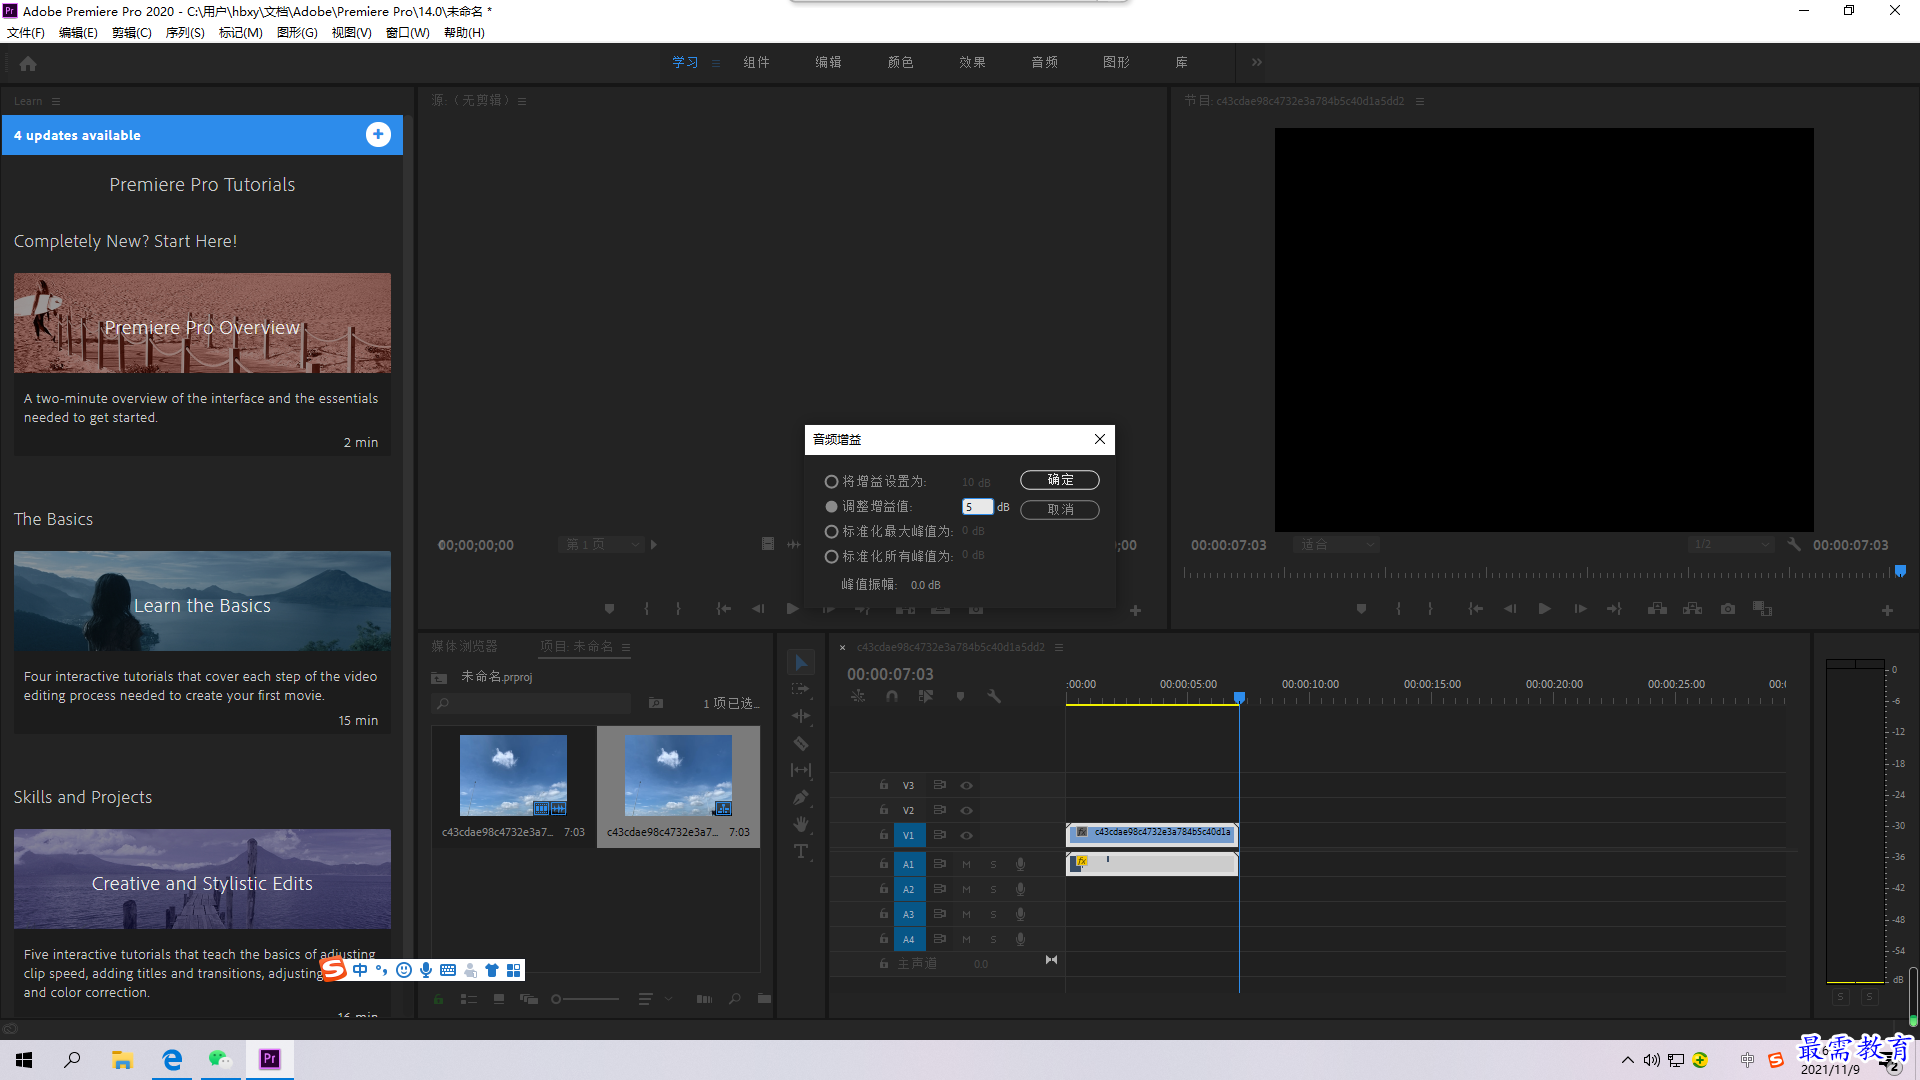Click Find magnifier in project panel footer
Image resolution: width=1920 pixels, height=1080 pixels.
(735, 999)
